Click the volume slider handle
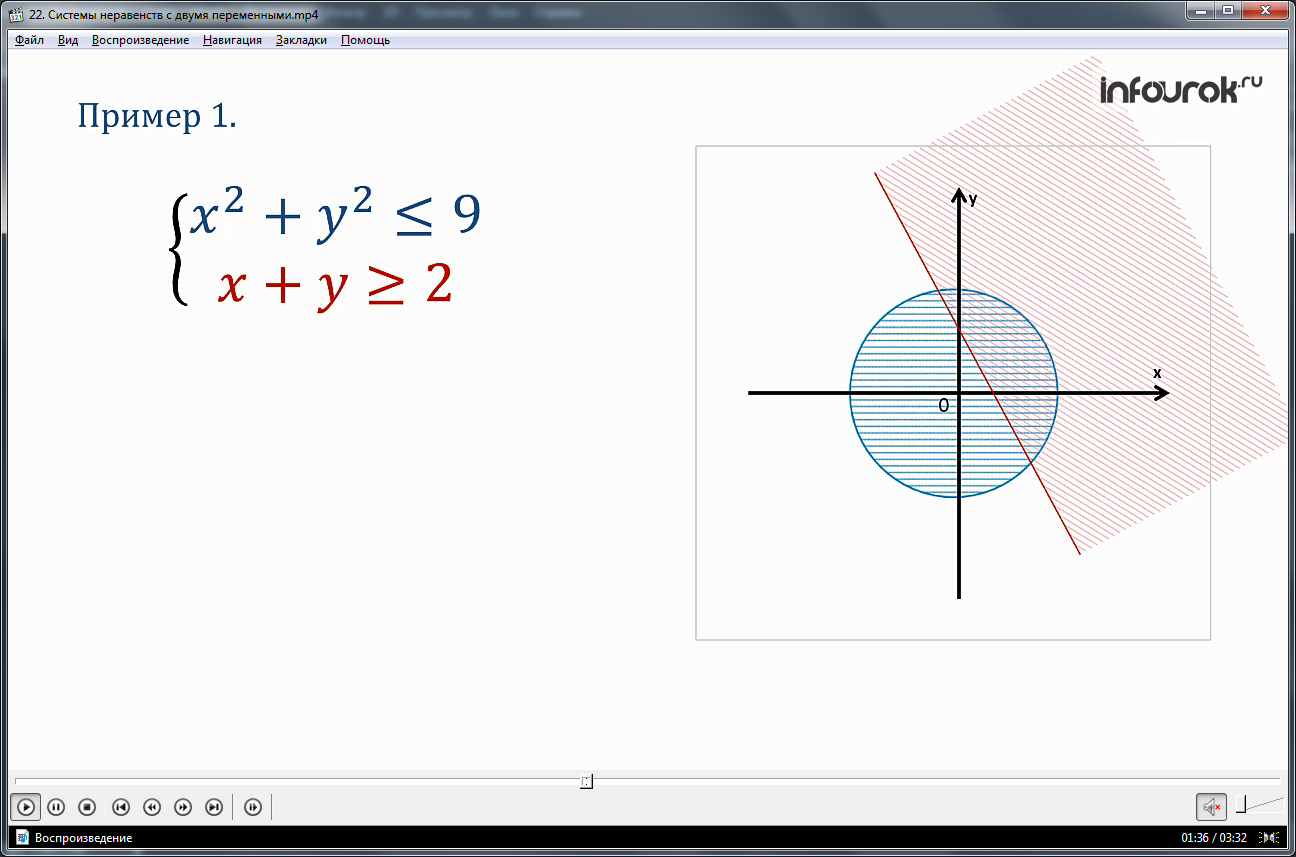This screenshot has height=857, width=1296. click(1241, 805)
